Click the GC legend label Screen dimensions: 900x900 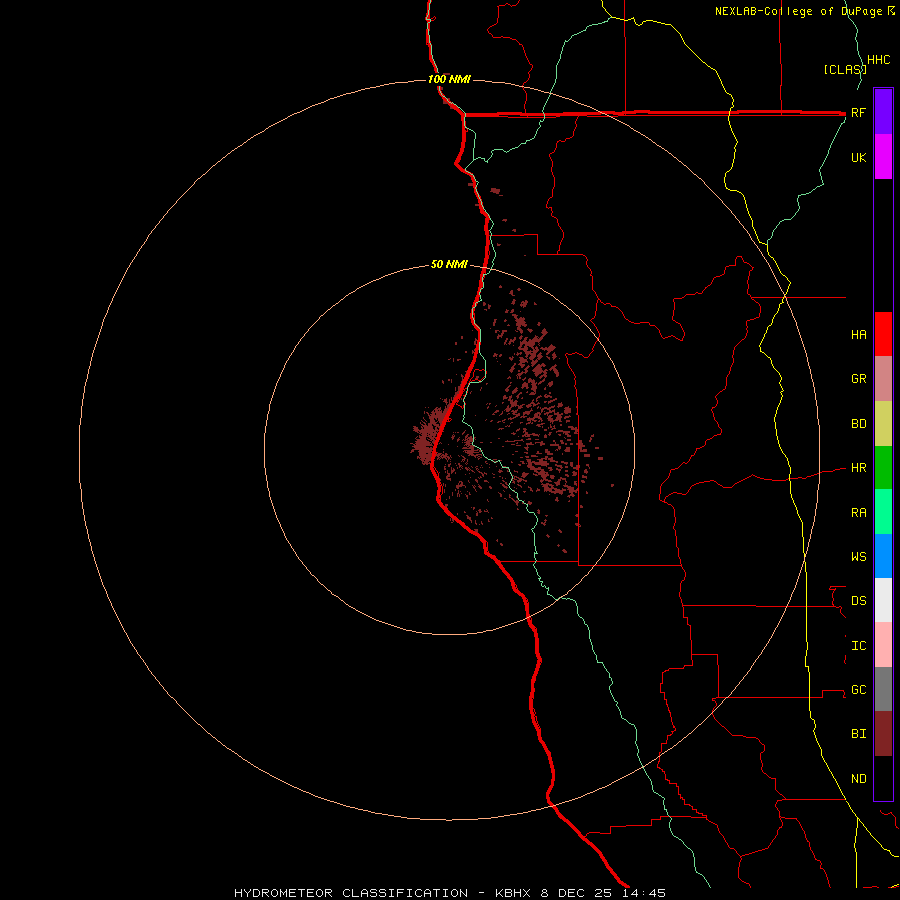point(858,690)
